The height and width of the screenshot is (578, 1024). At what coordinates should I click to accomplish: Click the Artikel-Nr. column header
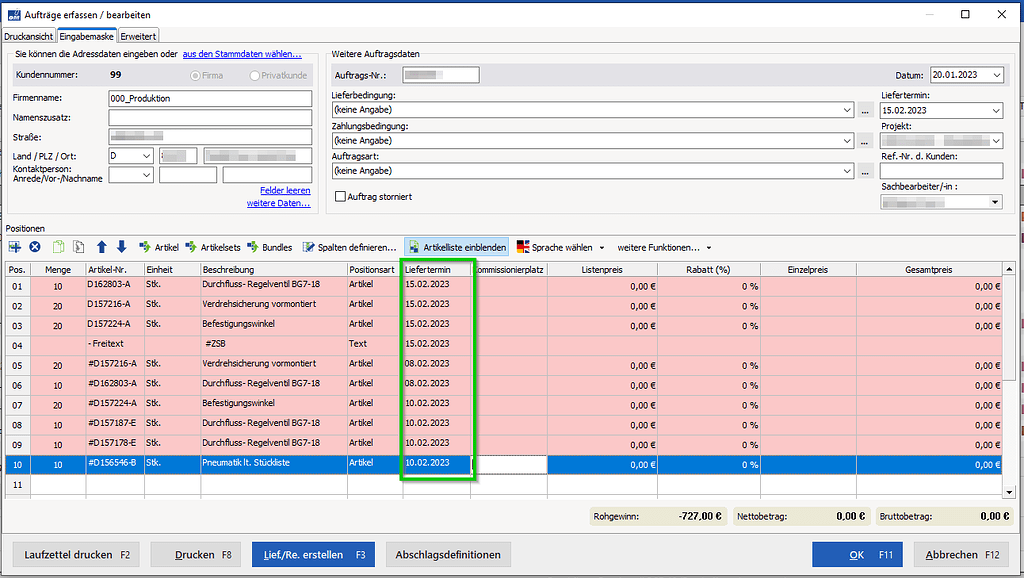(x=115, y=269)
